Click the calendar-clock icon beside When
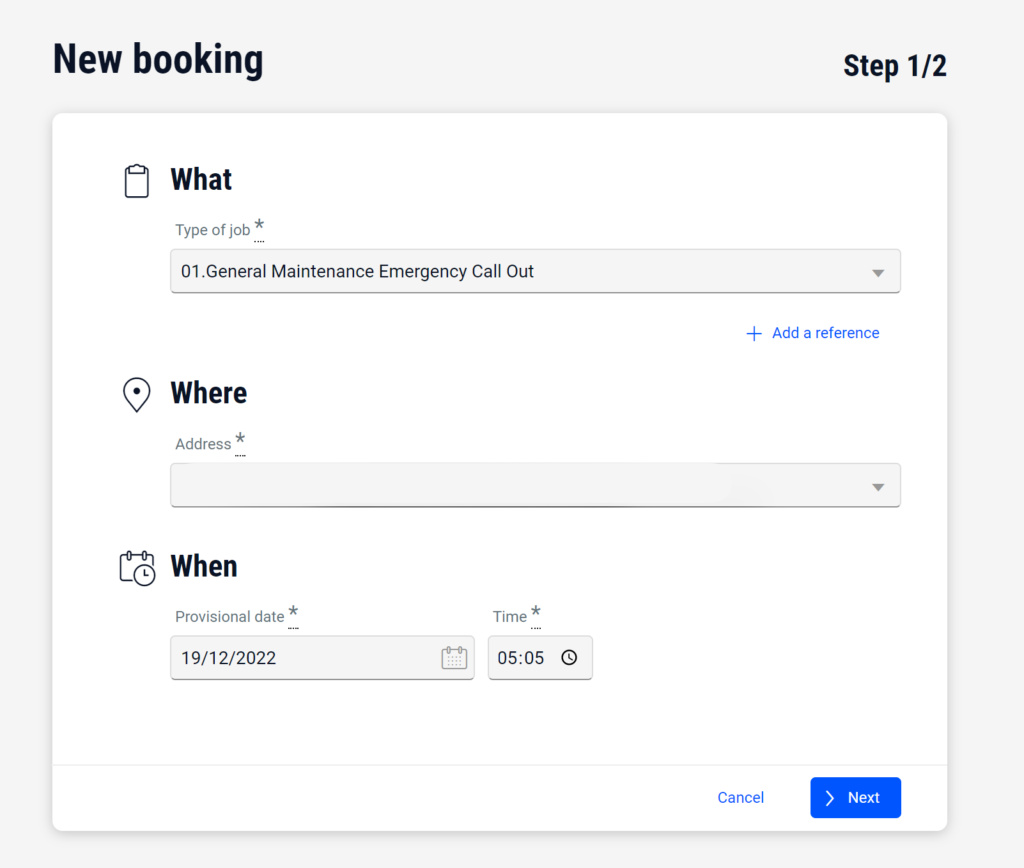Image resolution: width=1024 pixels, height=868 pixels. [137, 567]
